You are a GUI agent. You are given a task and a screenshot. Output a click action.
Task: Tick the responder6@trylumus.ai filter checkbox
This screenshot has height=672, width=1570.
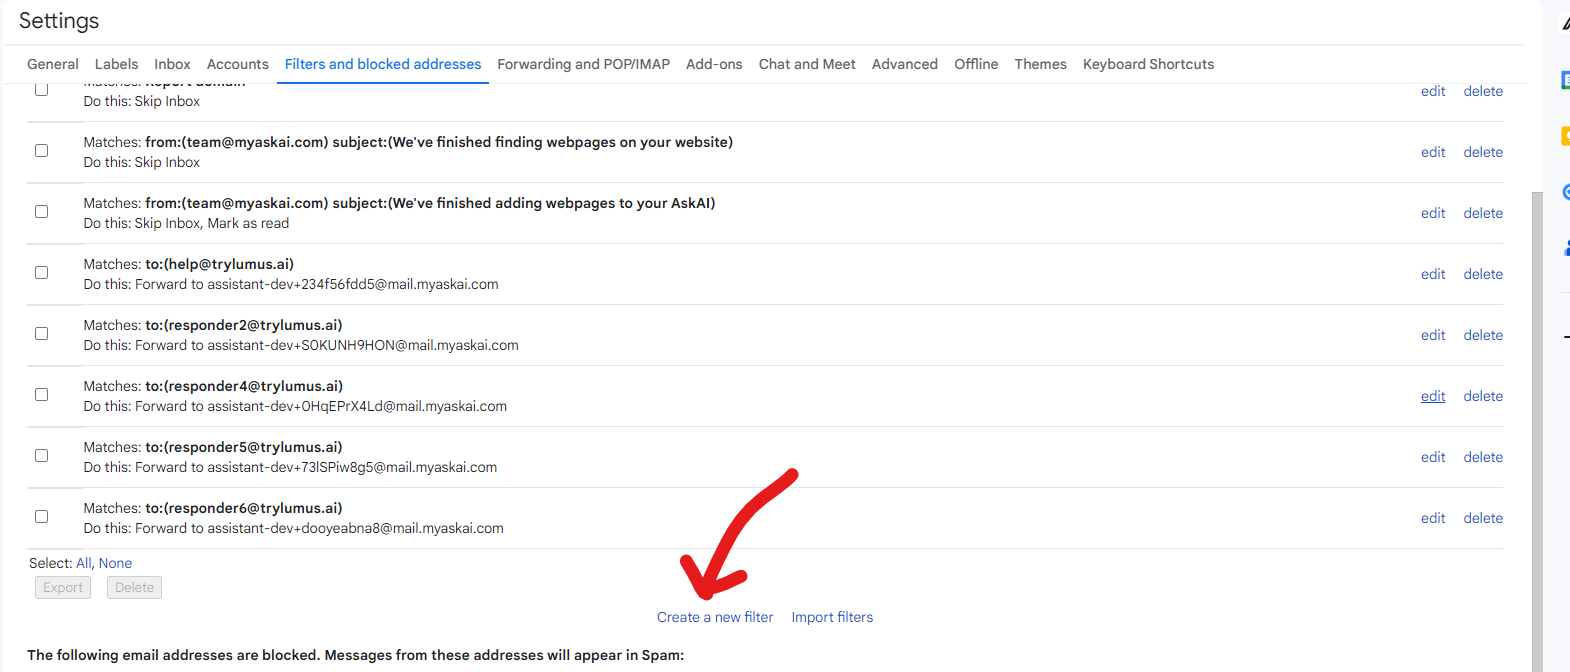click(42, 516)
